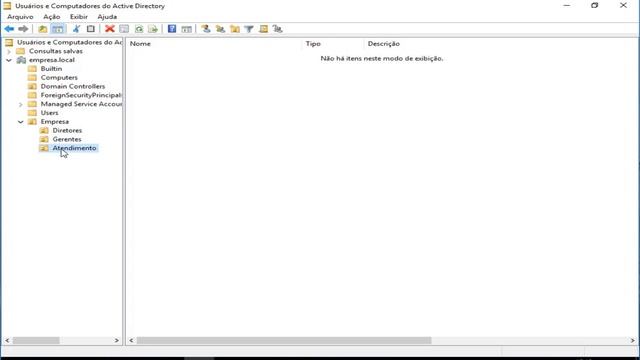Click the blue Help icon

coord(172,29)
